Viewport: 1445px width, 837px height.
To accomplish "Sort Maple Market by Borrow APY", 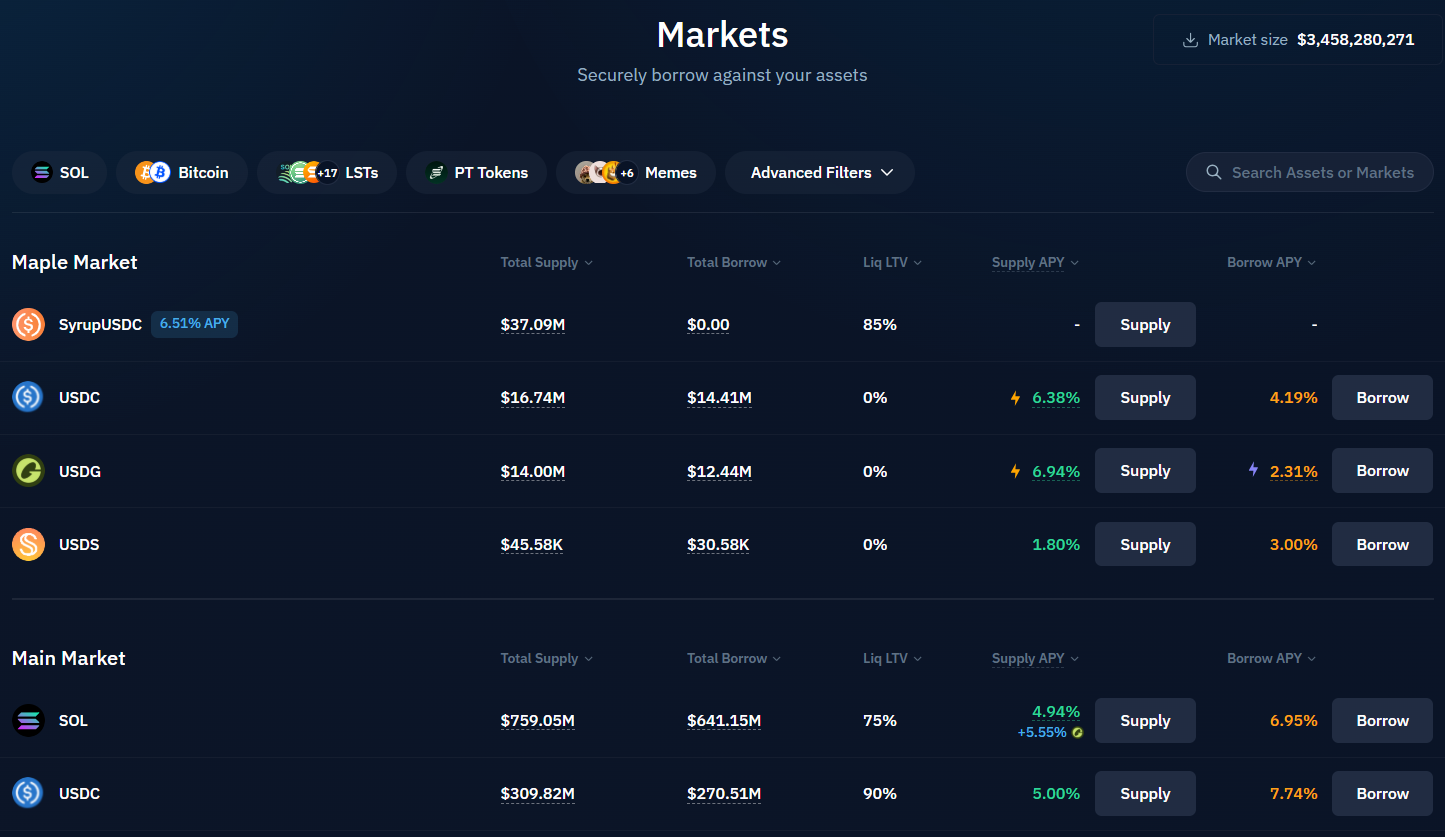I will (x=1271, y=262).
